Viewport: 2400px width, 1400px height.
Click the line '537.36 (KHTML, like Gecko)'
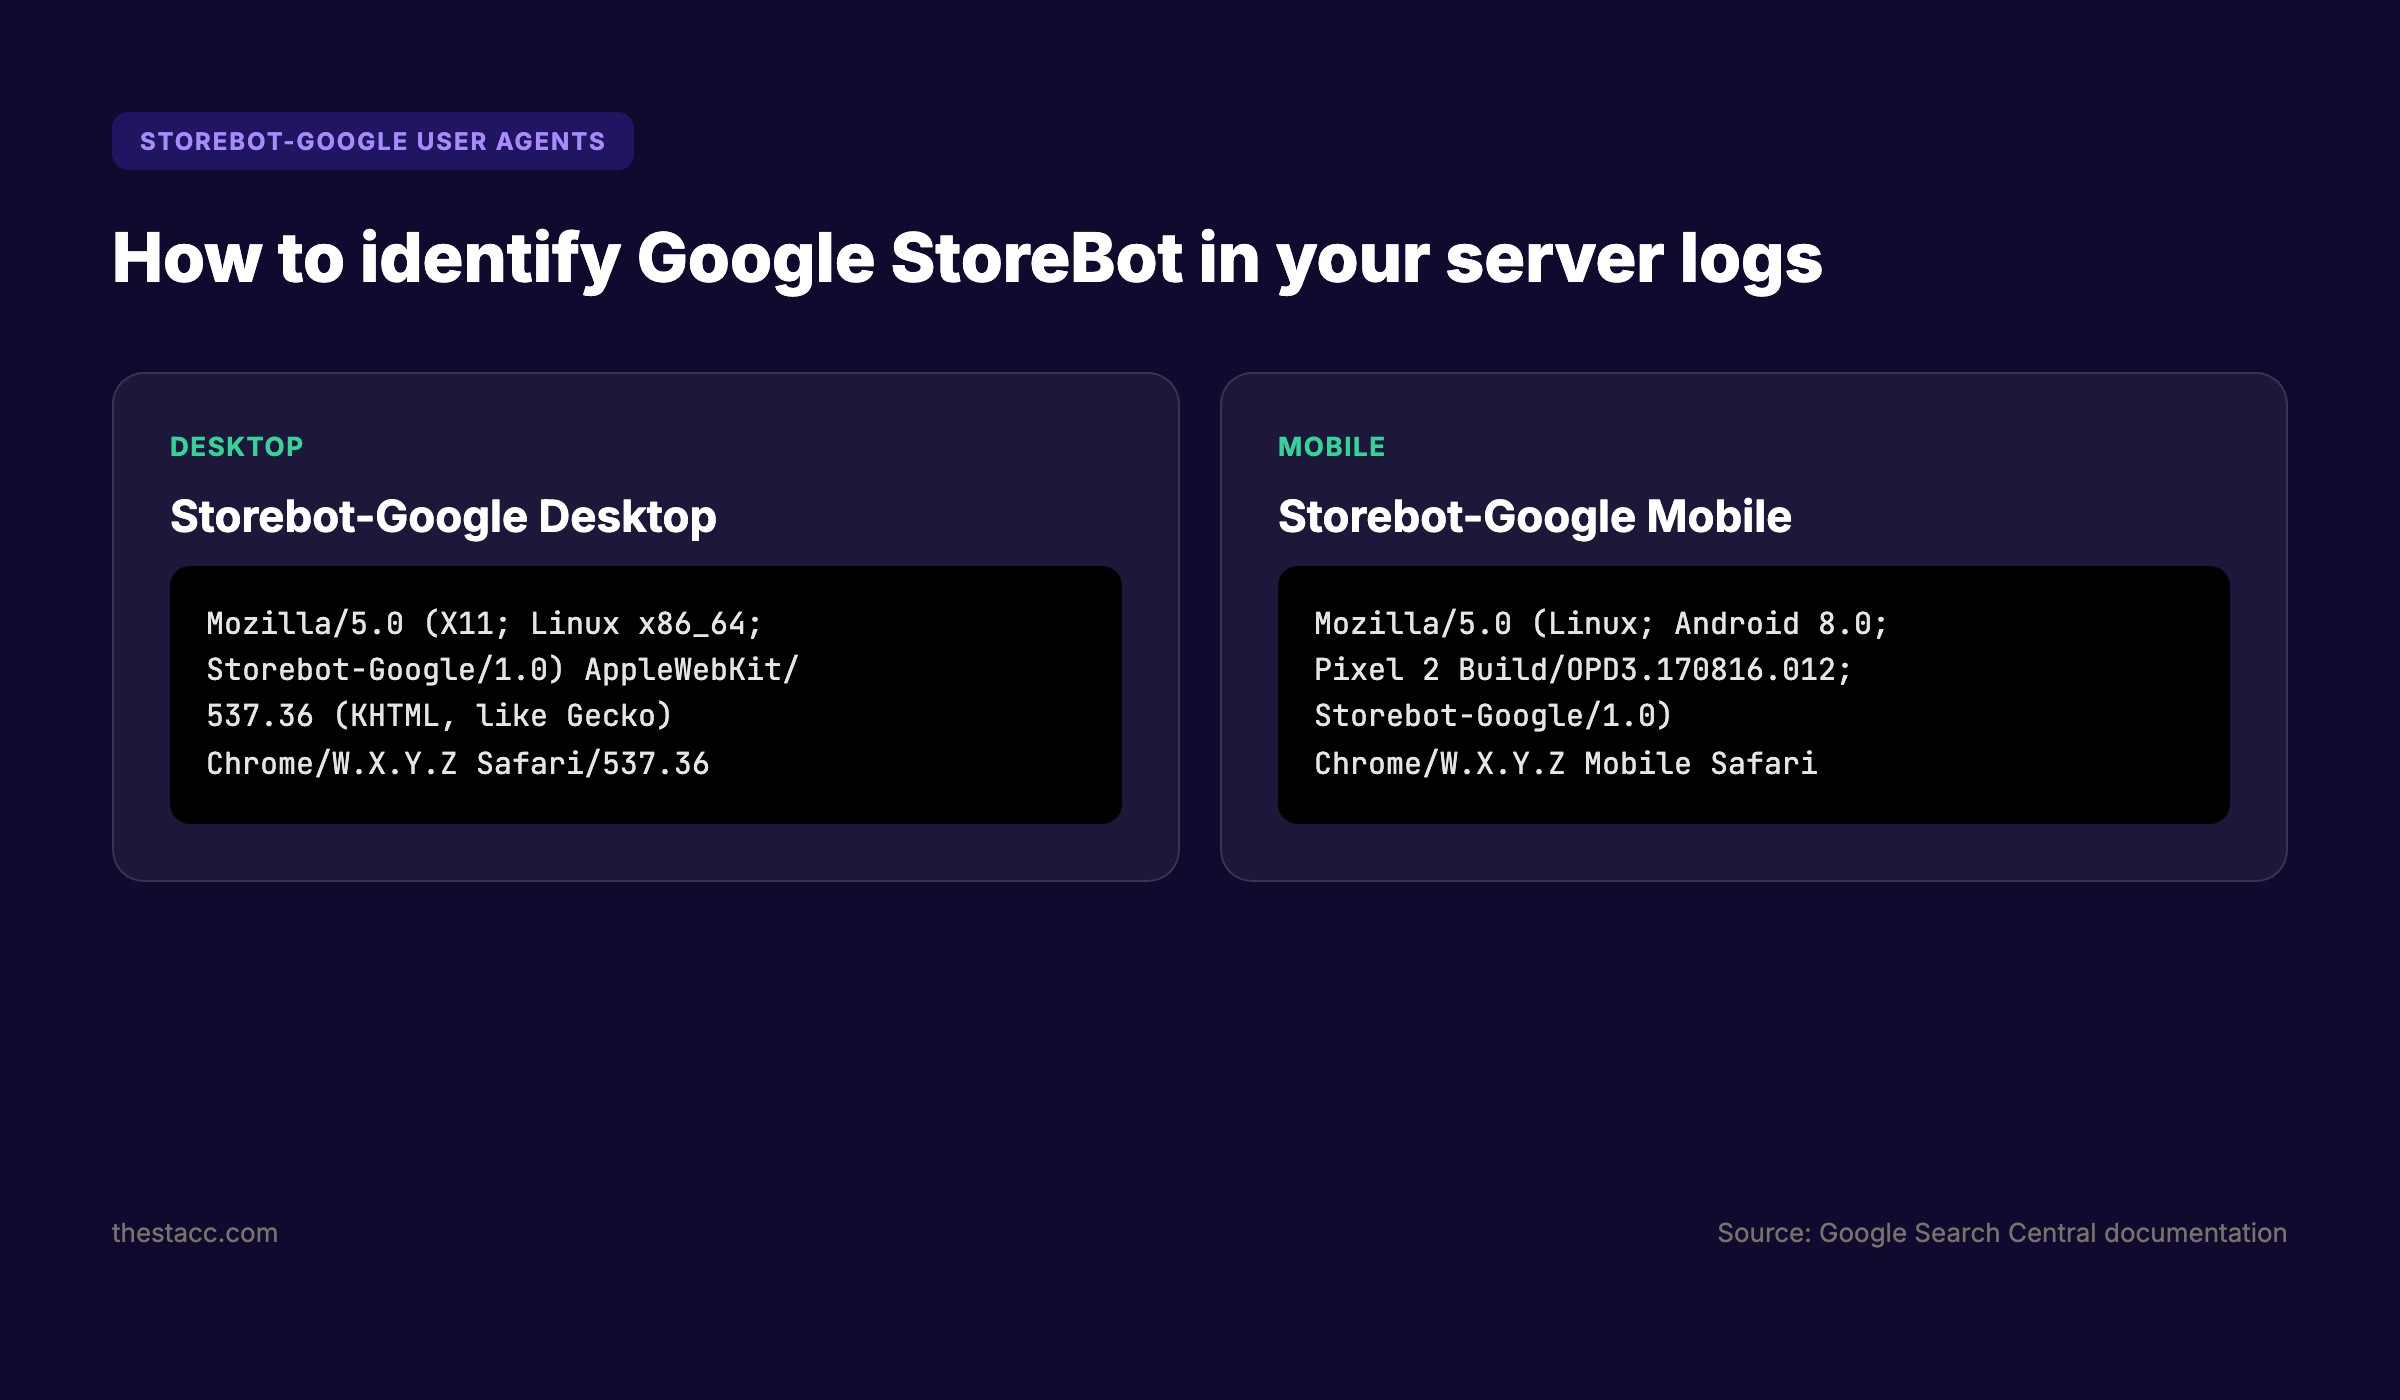pyautogui.click(x=439, y=716)
